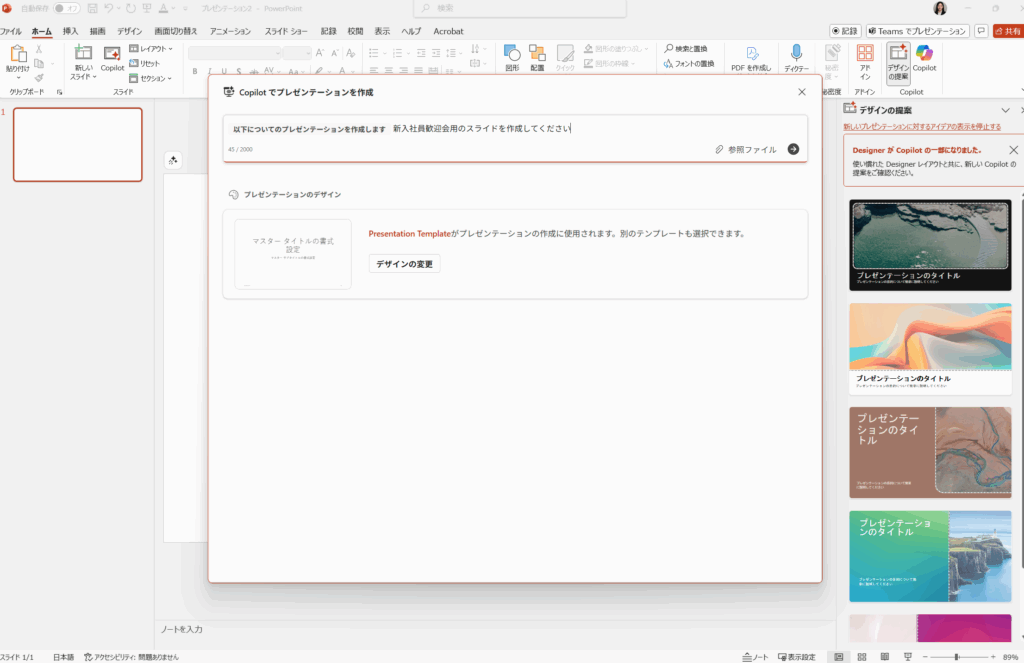1024x663 pixels.
Task: Switch to slide sorter view in the status bar
Action: (x=861, y=656)
